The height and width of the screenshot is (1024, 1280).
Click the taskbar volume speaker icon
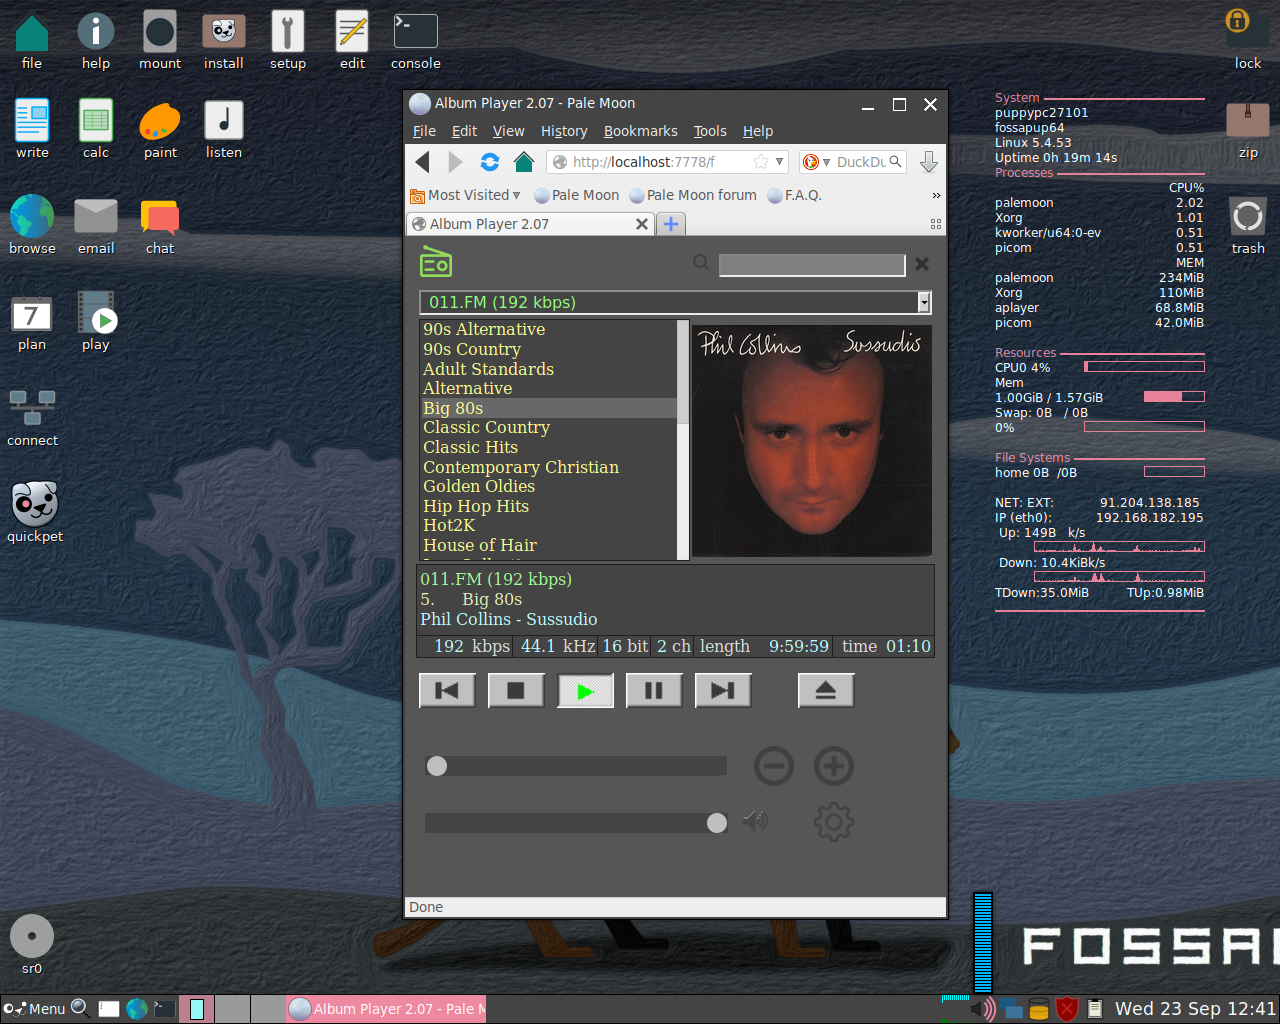(x=983, y=1008)
